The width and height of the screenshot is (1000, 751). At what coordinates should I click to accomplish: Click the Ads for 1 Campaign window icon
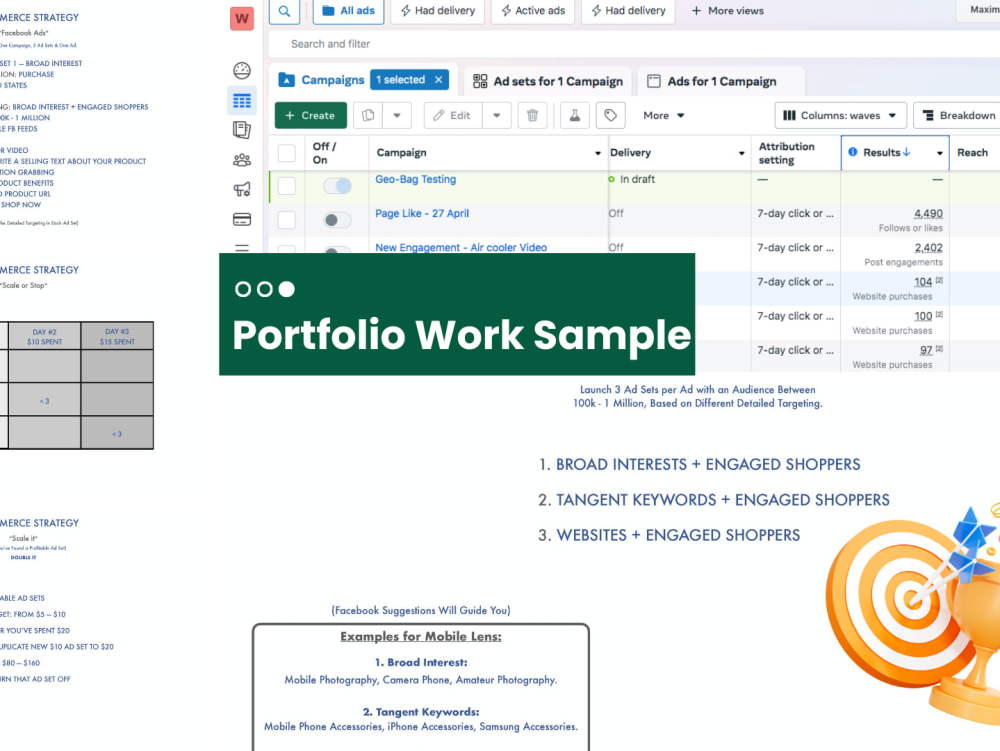point(654,81)
